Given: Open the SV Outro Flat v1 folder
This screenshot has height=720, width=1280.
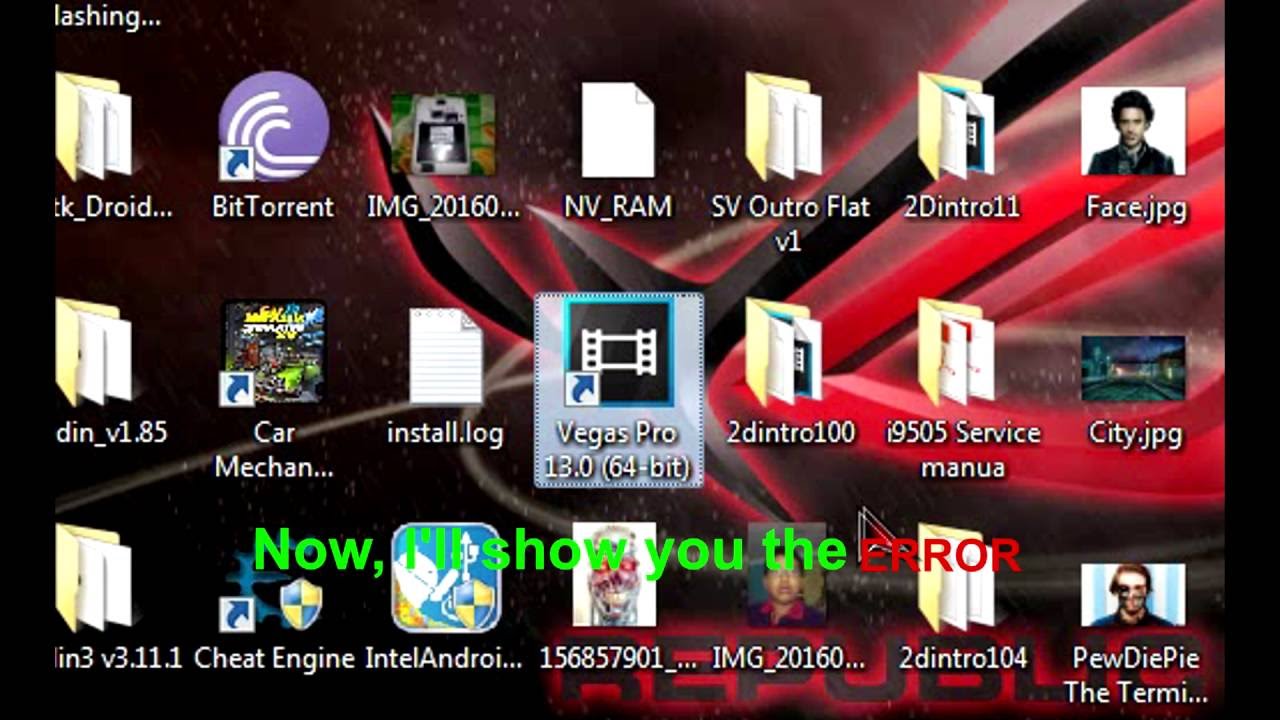Looking at the screenshot, I should coord(790,162).
